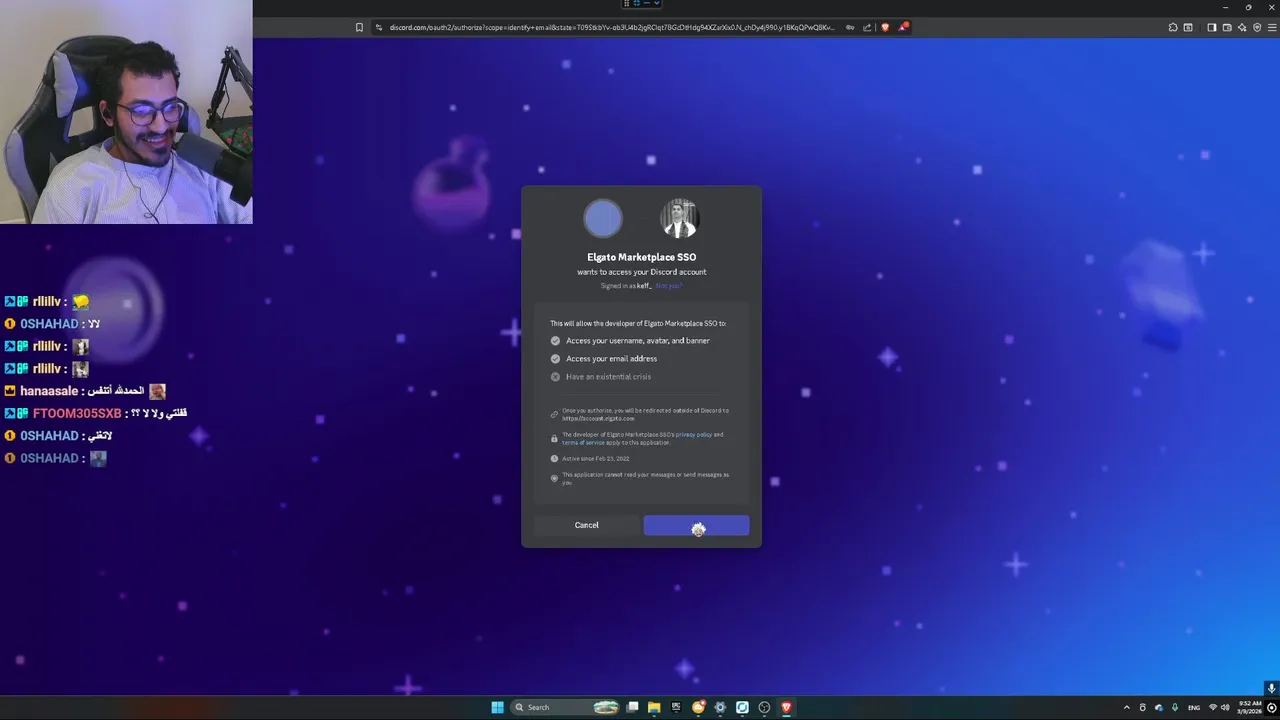
Task: Open Task View from the taskbar
Action: (x=632, y=707)
